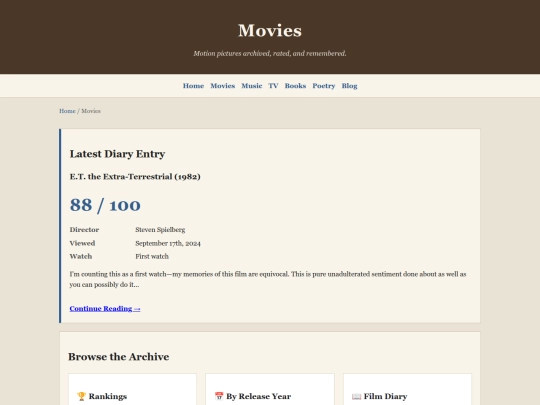Click the Home breadcrumb link
540x405 pixels.
[67, 111]
